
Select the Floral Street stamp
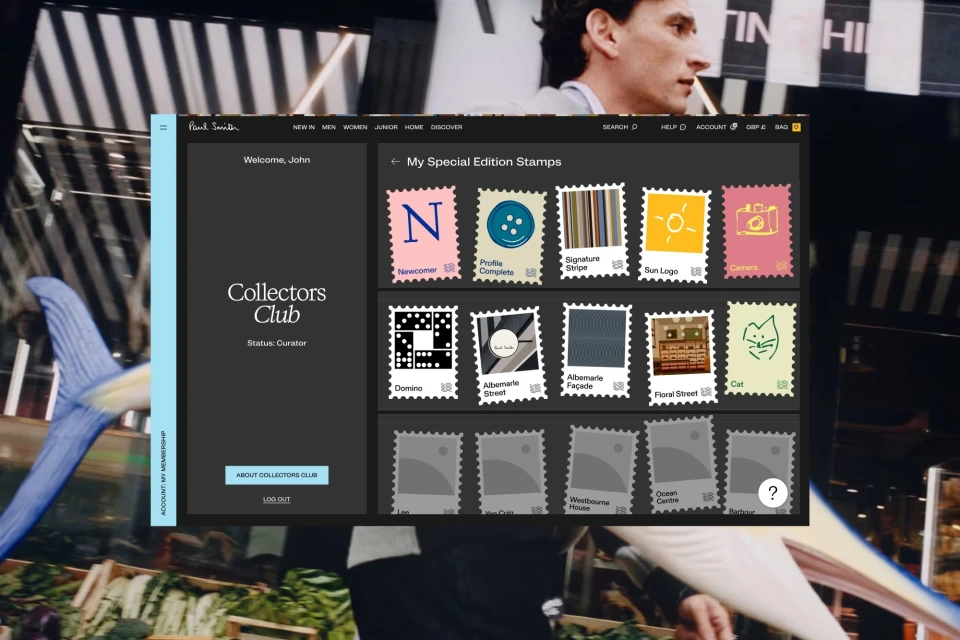coord(681,357)
